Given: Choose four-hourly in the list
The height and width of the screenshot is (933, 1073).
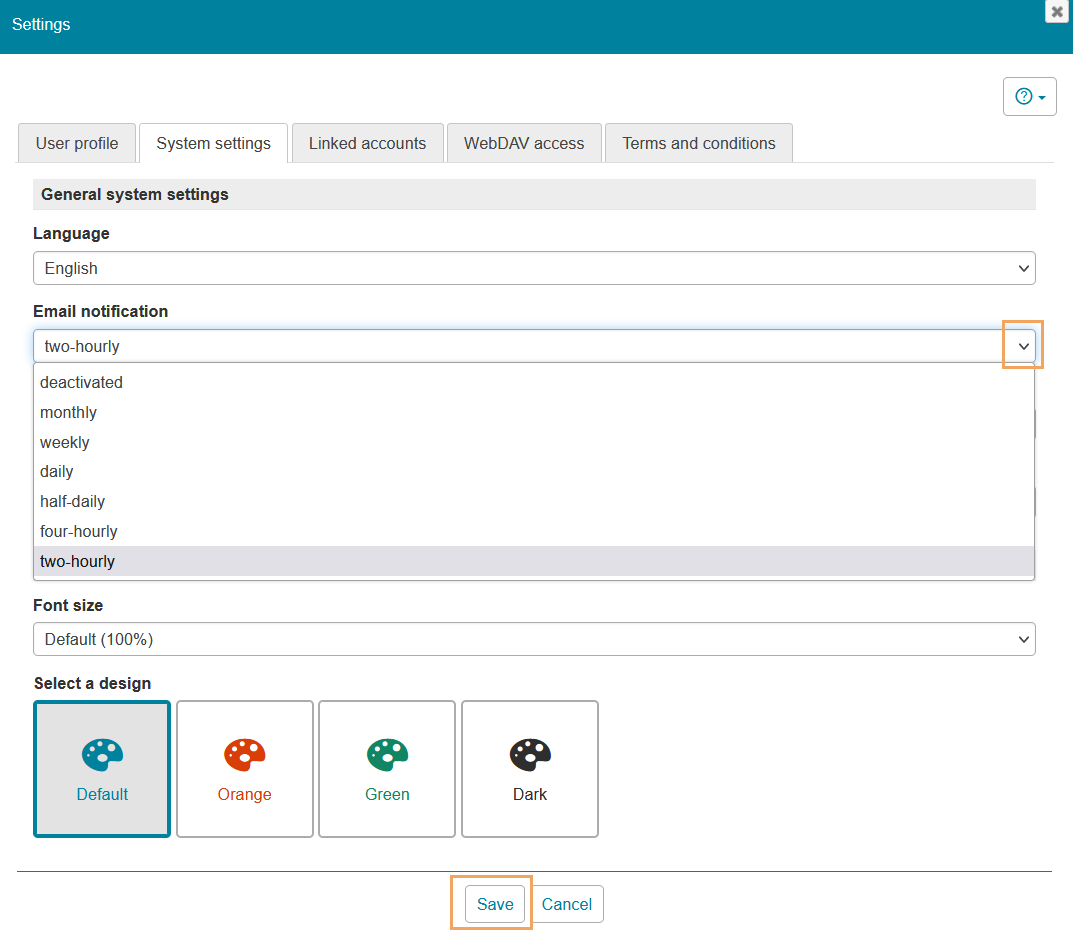Looking at the screenshot, I should [x=79, y=531].
